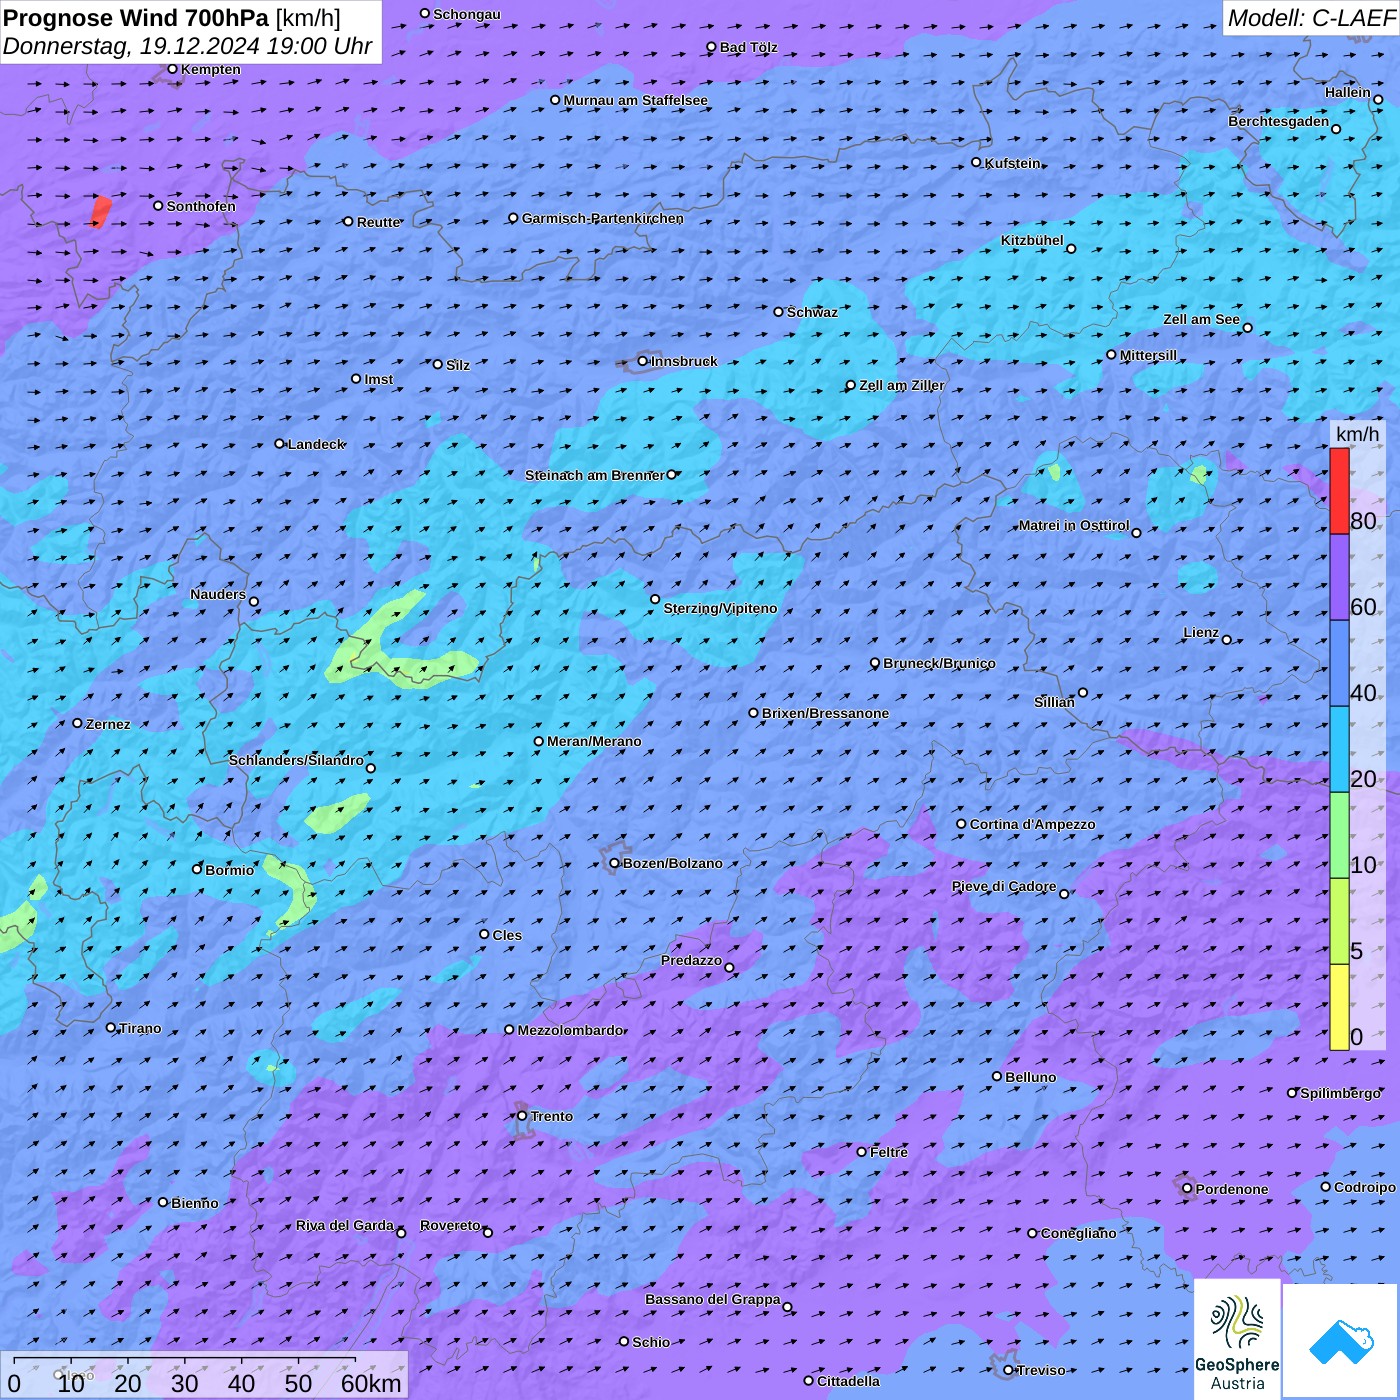Click the 'Bad Tölz' label
This screenshot has height=1400, width=1400.
pyautogui.click(x=748, y=47)
